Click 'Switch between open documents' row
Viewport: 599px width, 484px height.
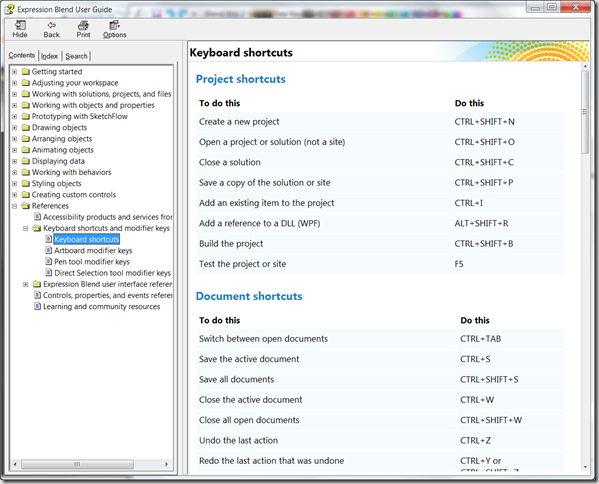pos(380,339)
